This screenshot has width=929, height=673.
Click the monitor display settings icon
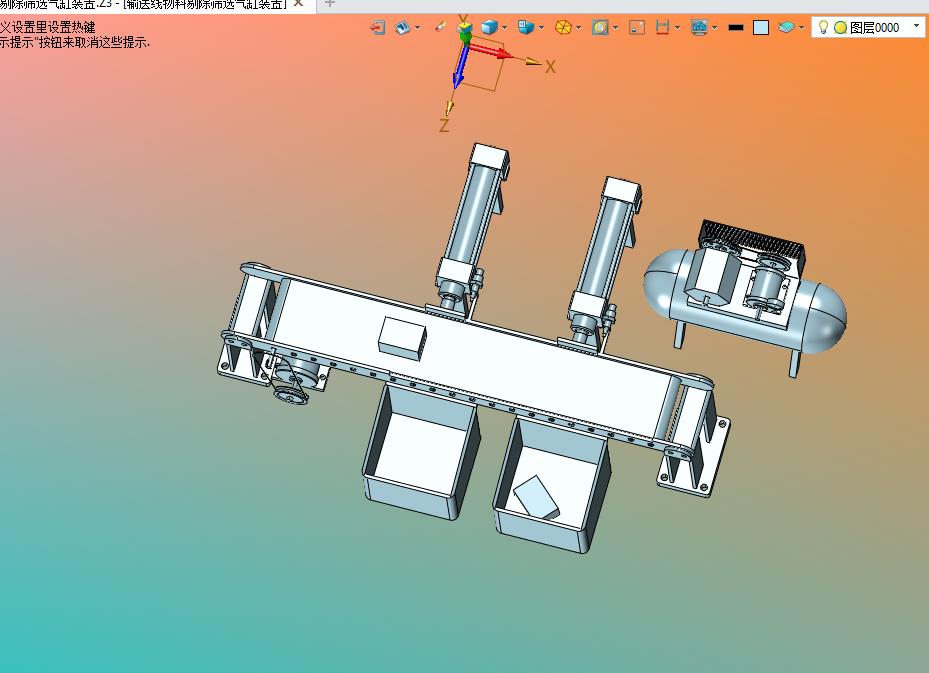pyautogui.click(x=699, y=27)
